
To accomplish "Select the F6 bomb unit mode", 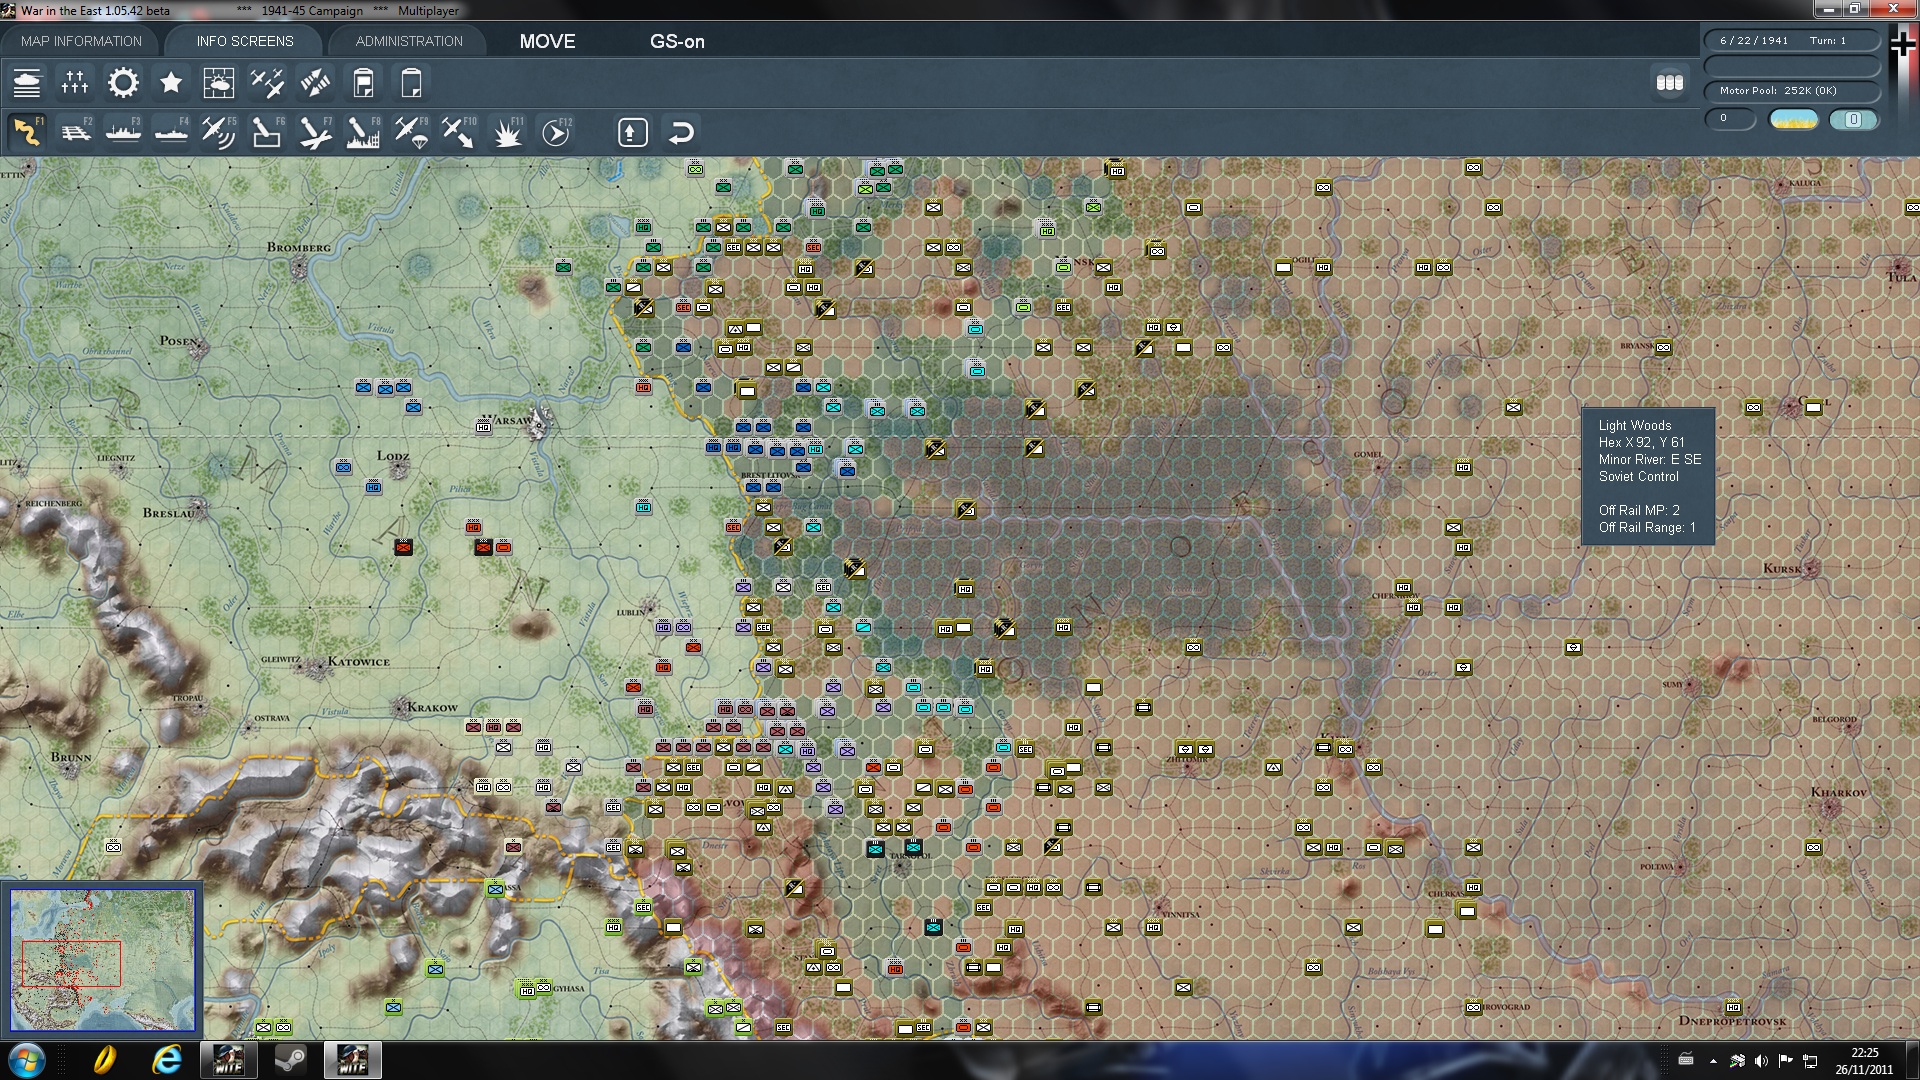I will (267, 132).
